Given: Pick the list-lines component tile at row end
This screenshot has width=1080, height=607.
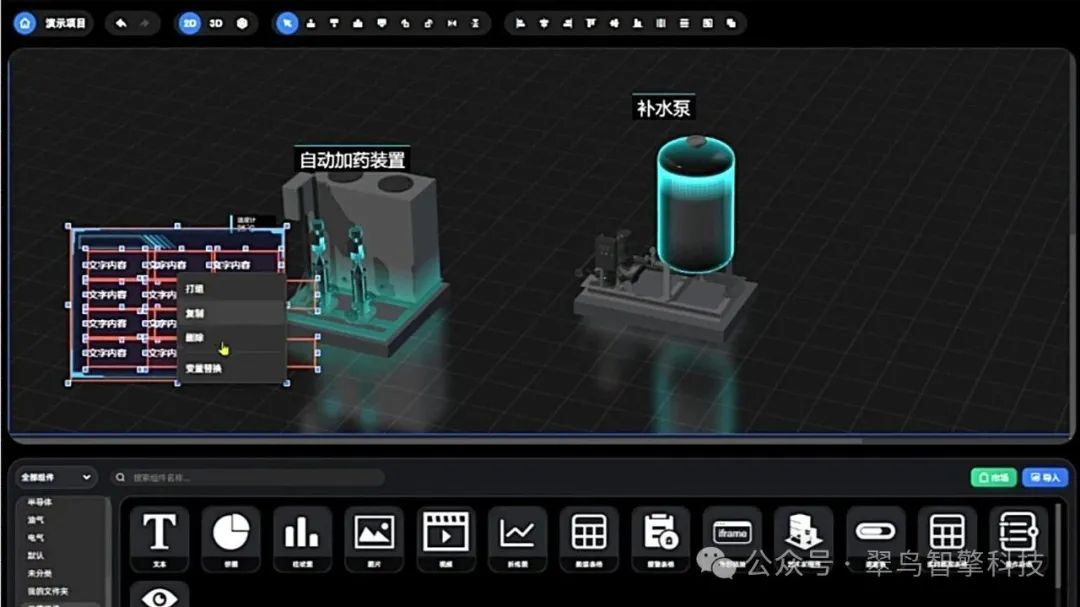Looking at the screenshot, I should pos(1019,539).
